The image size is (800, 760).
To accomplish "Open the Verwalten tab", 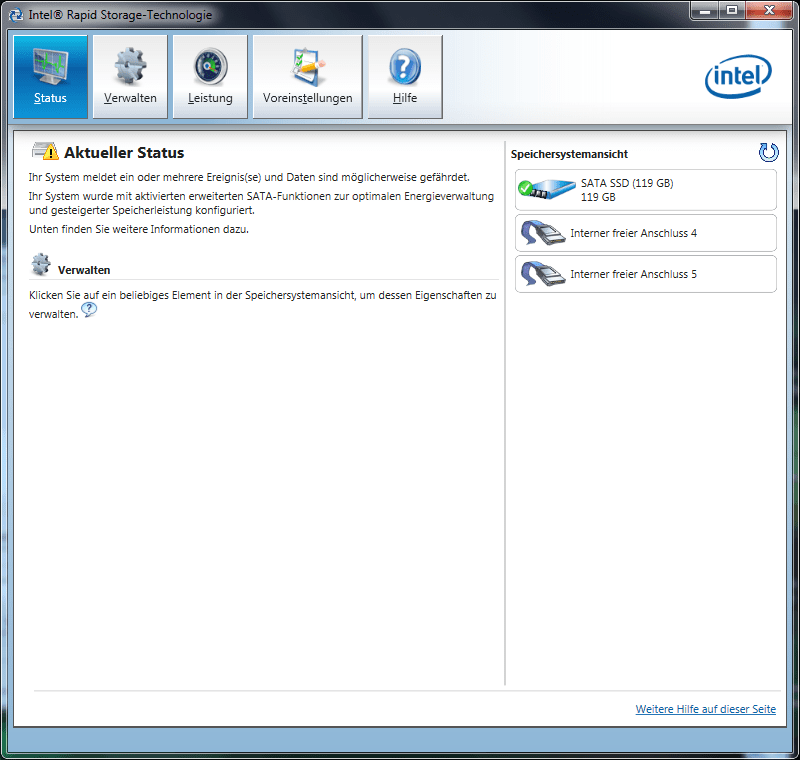I will click(x=130, y=77).
